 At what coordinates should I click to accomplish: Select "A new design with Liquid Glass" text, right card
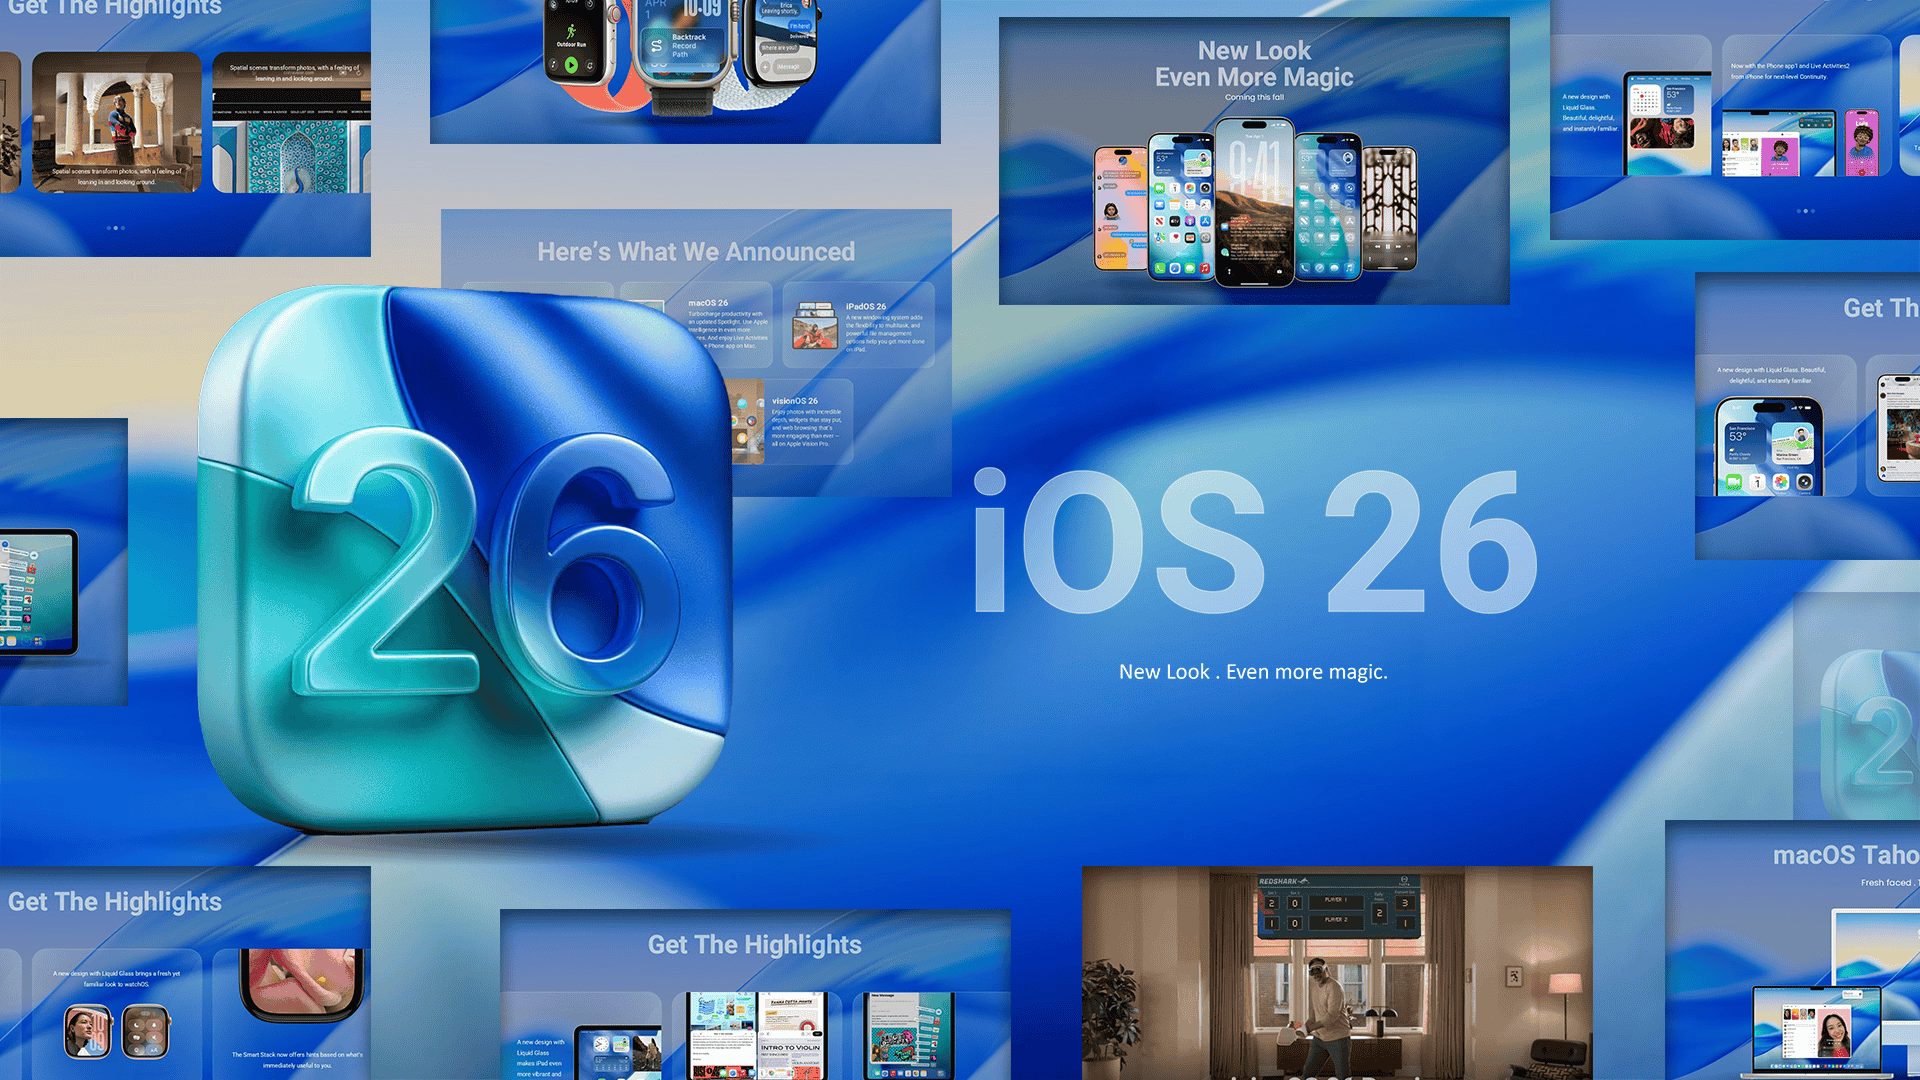[1771, 375]
